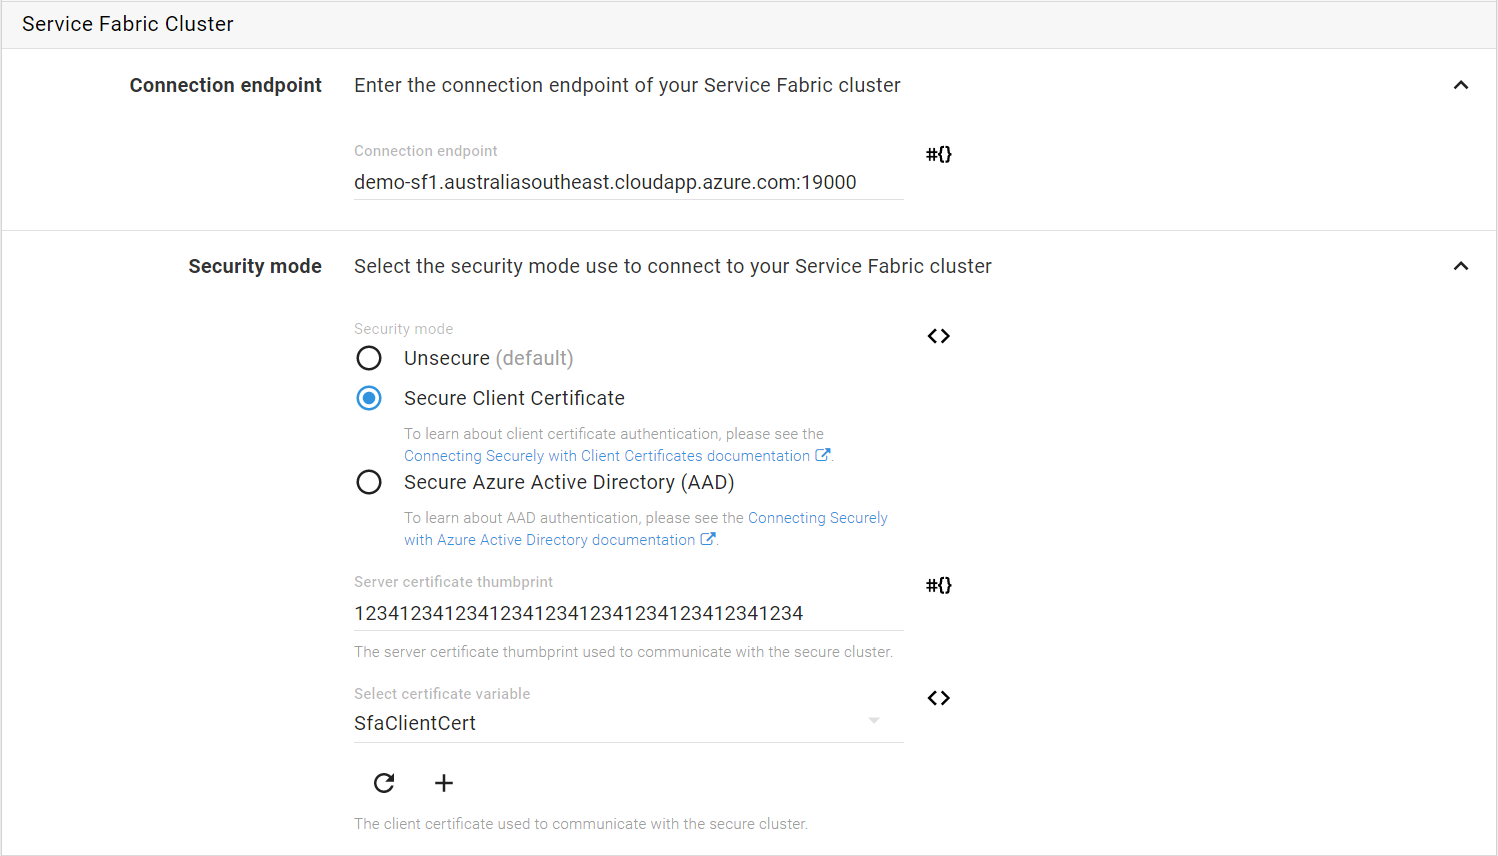
Task: Focus the Server certificate thumbprint input
Action: (x=628, y=613)
